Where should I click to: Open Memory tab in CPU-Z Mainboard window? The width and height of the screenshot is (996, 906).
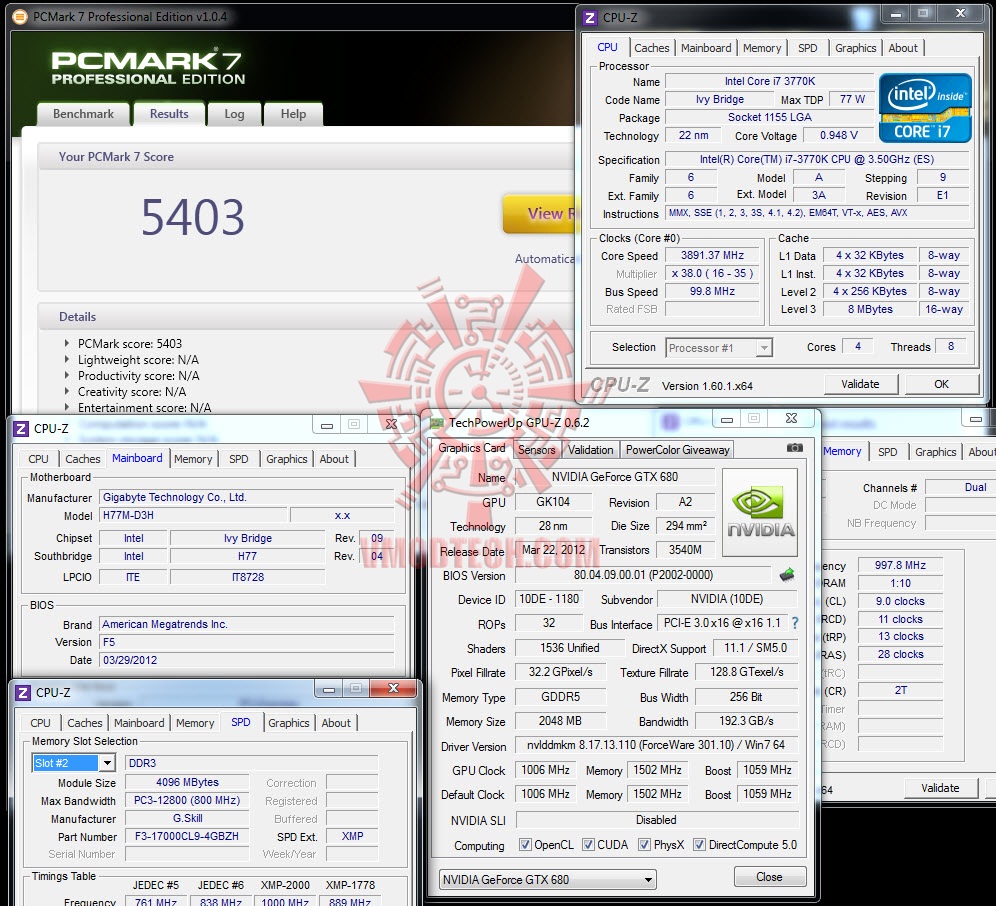tap(193, 459)
